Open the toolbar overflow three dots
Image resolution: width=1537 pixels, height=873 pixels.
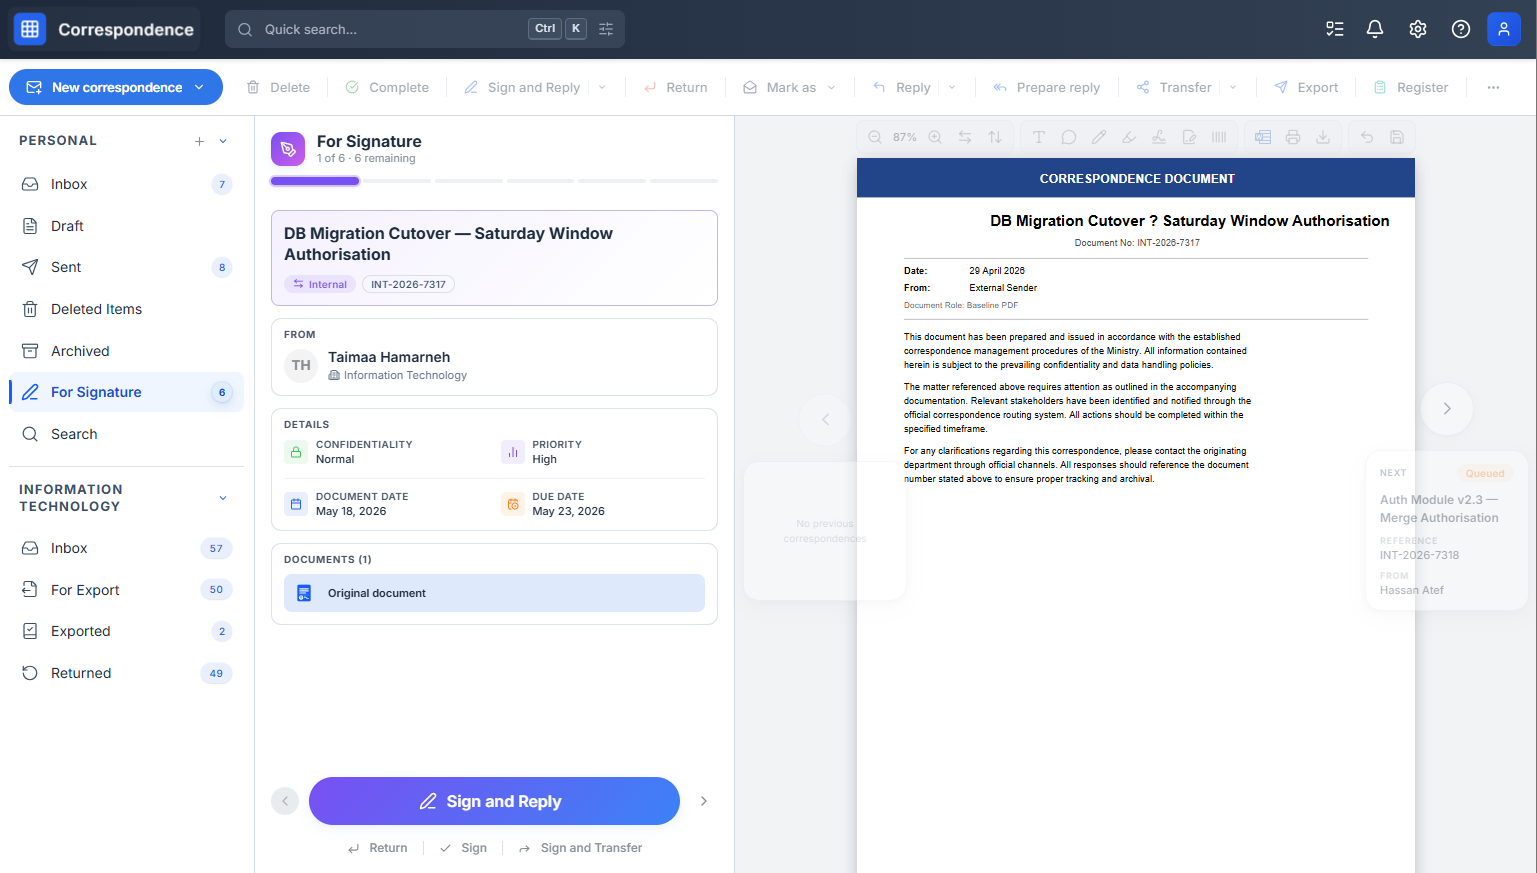[1493, 87]
